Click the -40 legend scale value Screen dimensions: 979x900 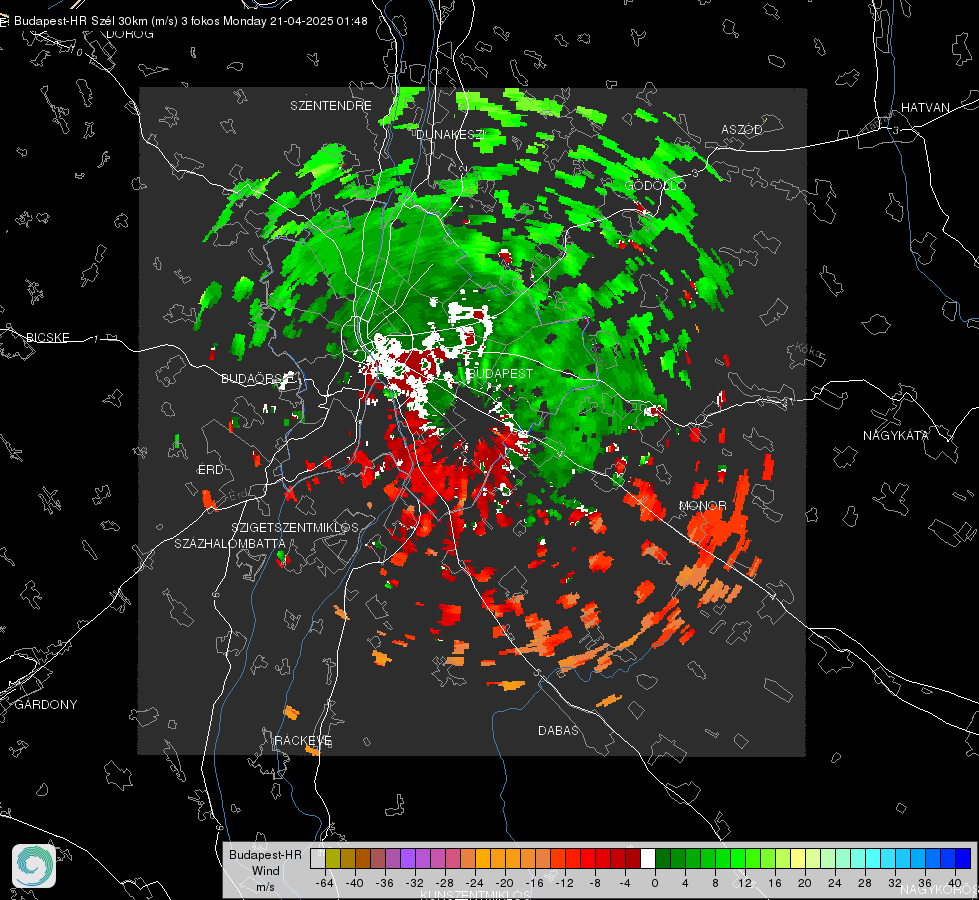[x=355, y=883]
